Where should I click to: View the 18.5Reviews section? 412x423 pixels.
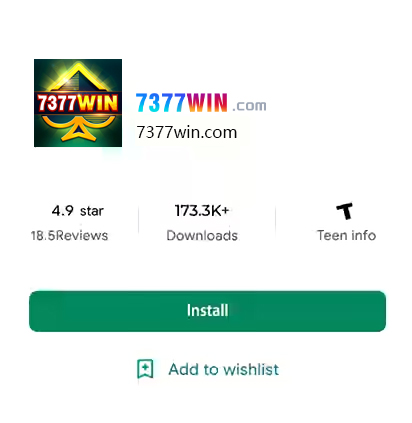point(69,235)
